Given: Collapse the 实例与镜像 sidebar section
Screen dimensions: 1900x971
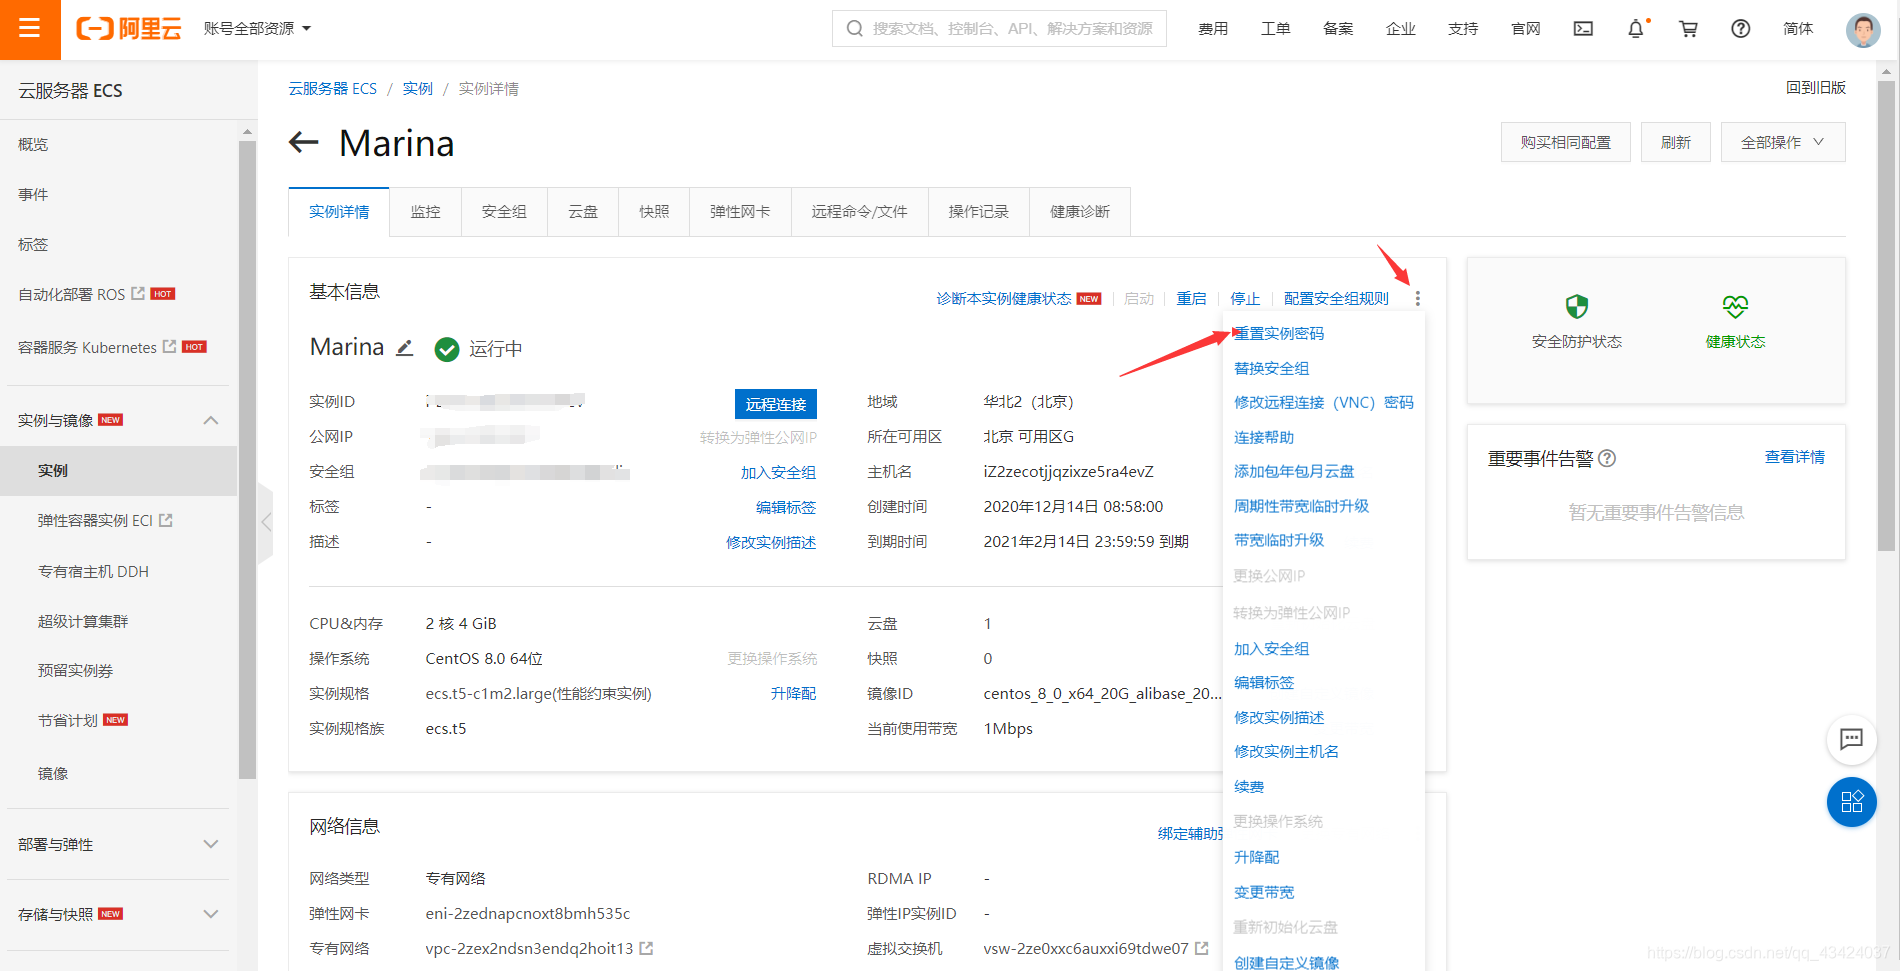Looking at the screenshot, I should point(211,420).
